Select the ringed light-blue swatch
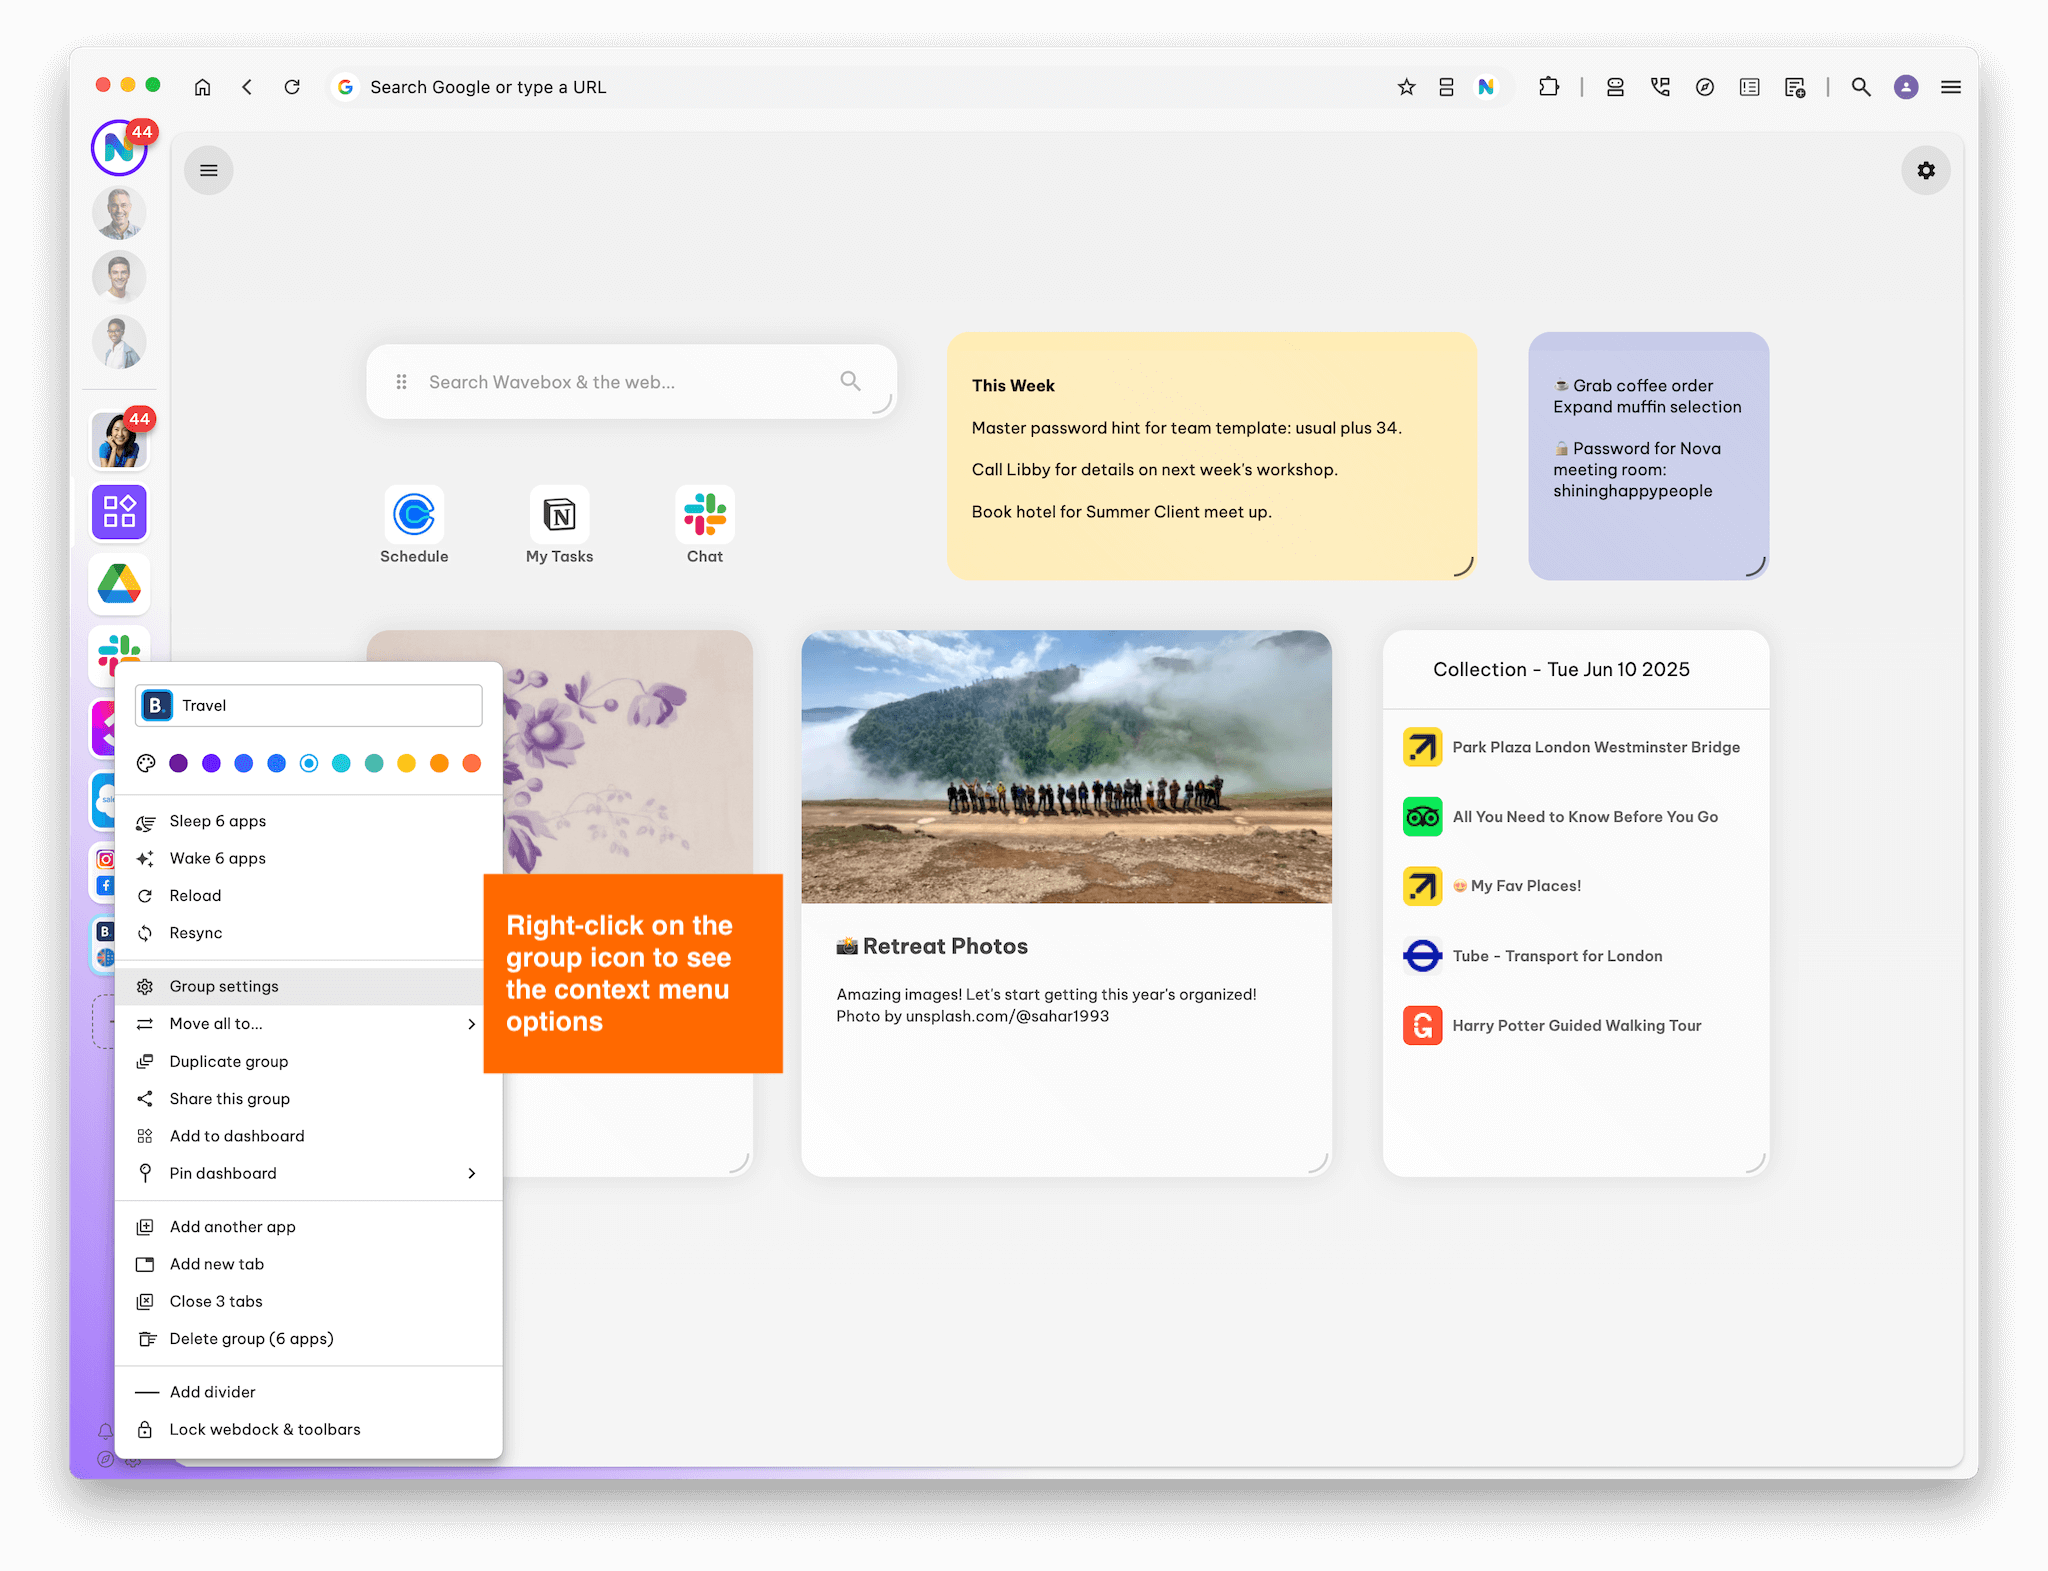 [309, 764]
